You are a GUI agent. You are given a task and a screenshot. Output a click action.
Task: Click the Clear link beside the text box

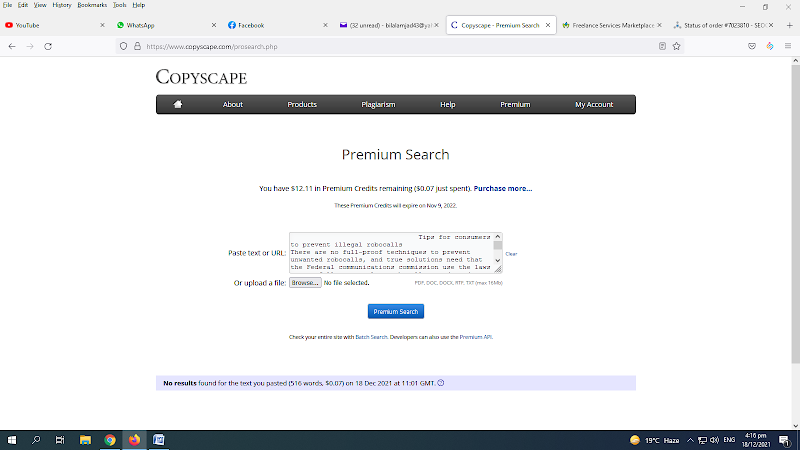click(511, 254)
